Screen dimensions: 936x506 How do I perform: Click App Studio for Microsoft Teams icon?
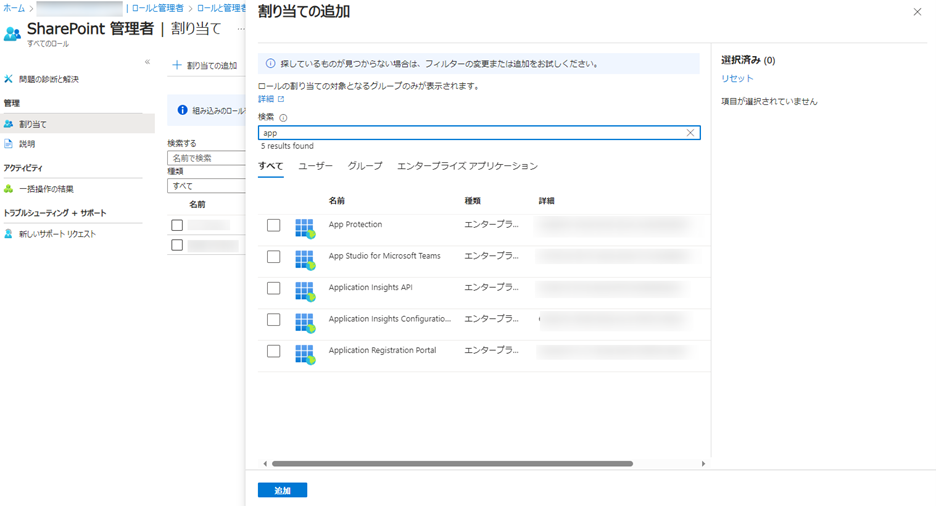pos(305,260)
